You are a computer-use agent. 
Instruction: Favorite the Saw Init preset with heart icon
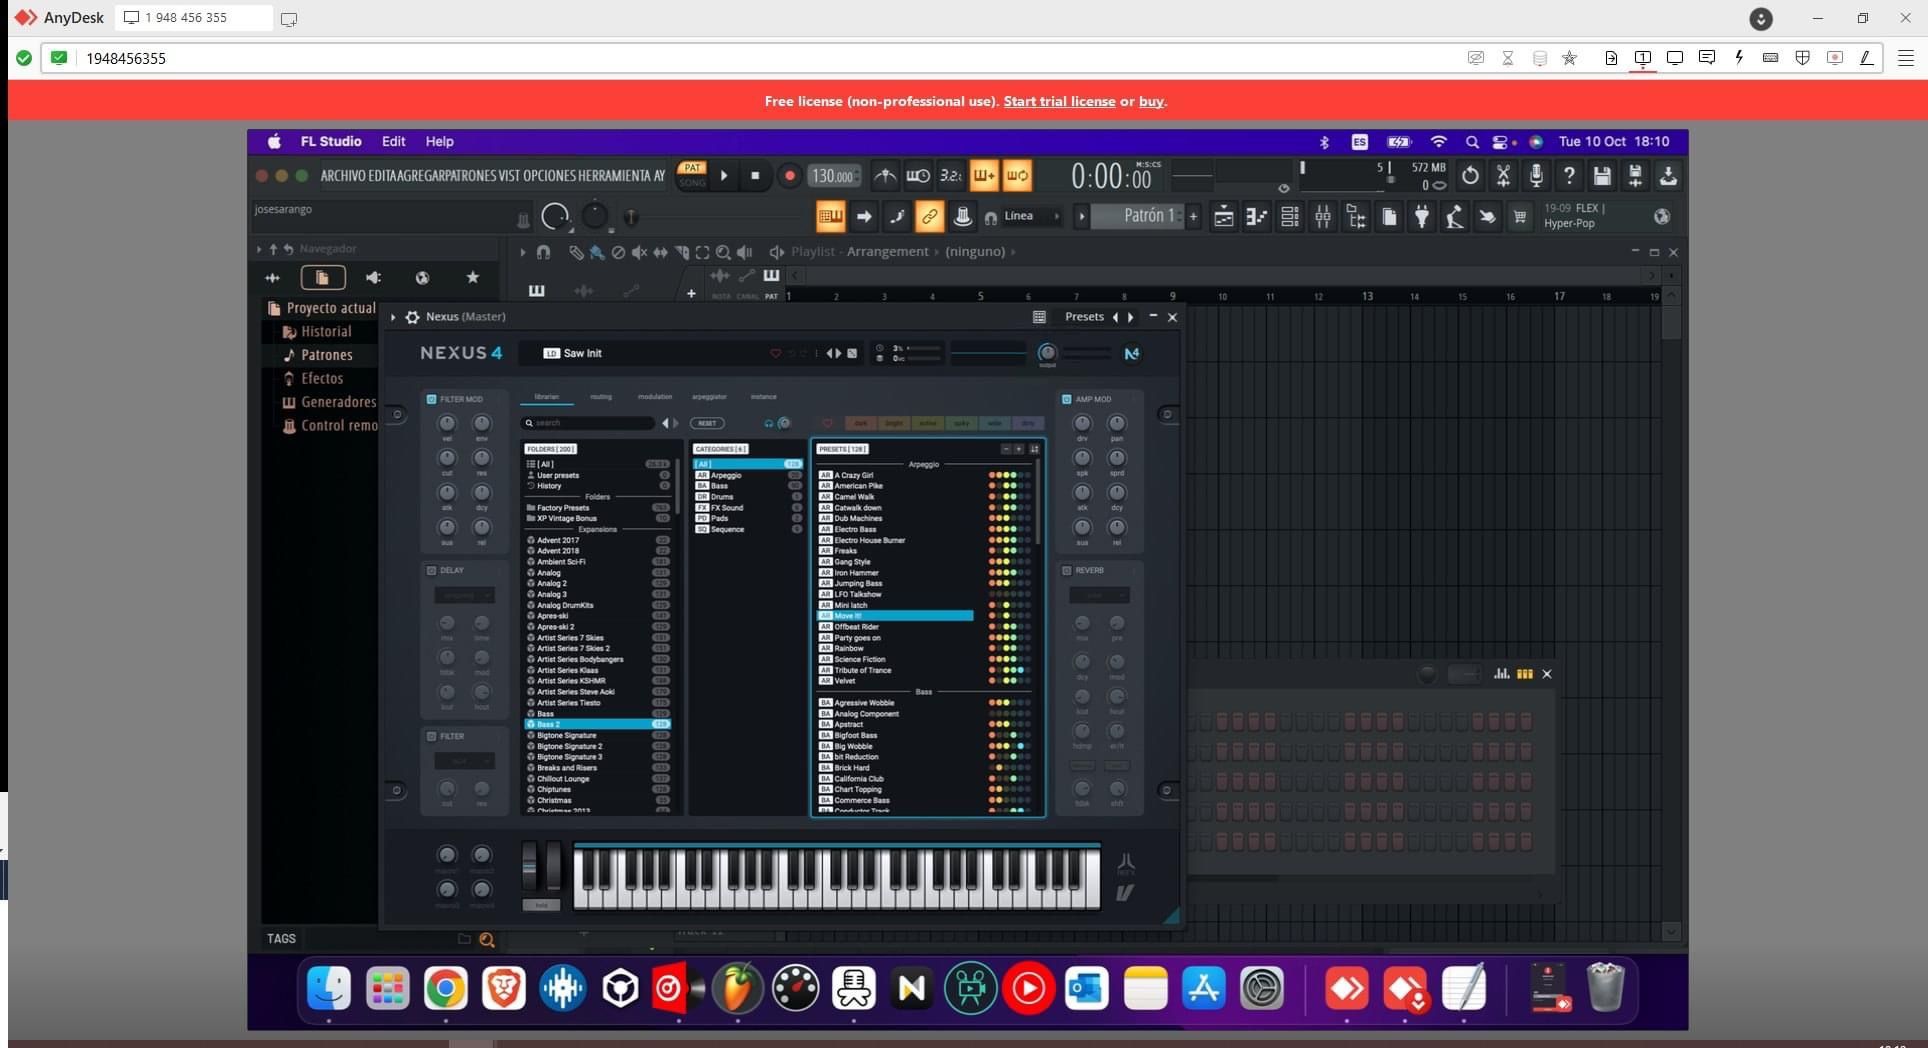pos(775,353)
